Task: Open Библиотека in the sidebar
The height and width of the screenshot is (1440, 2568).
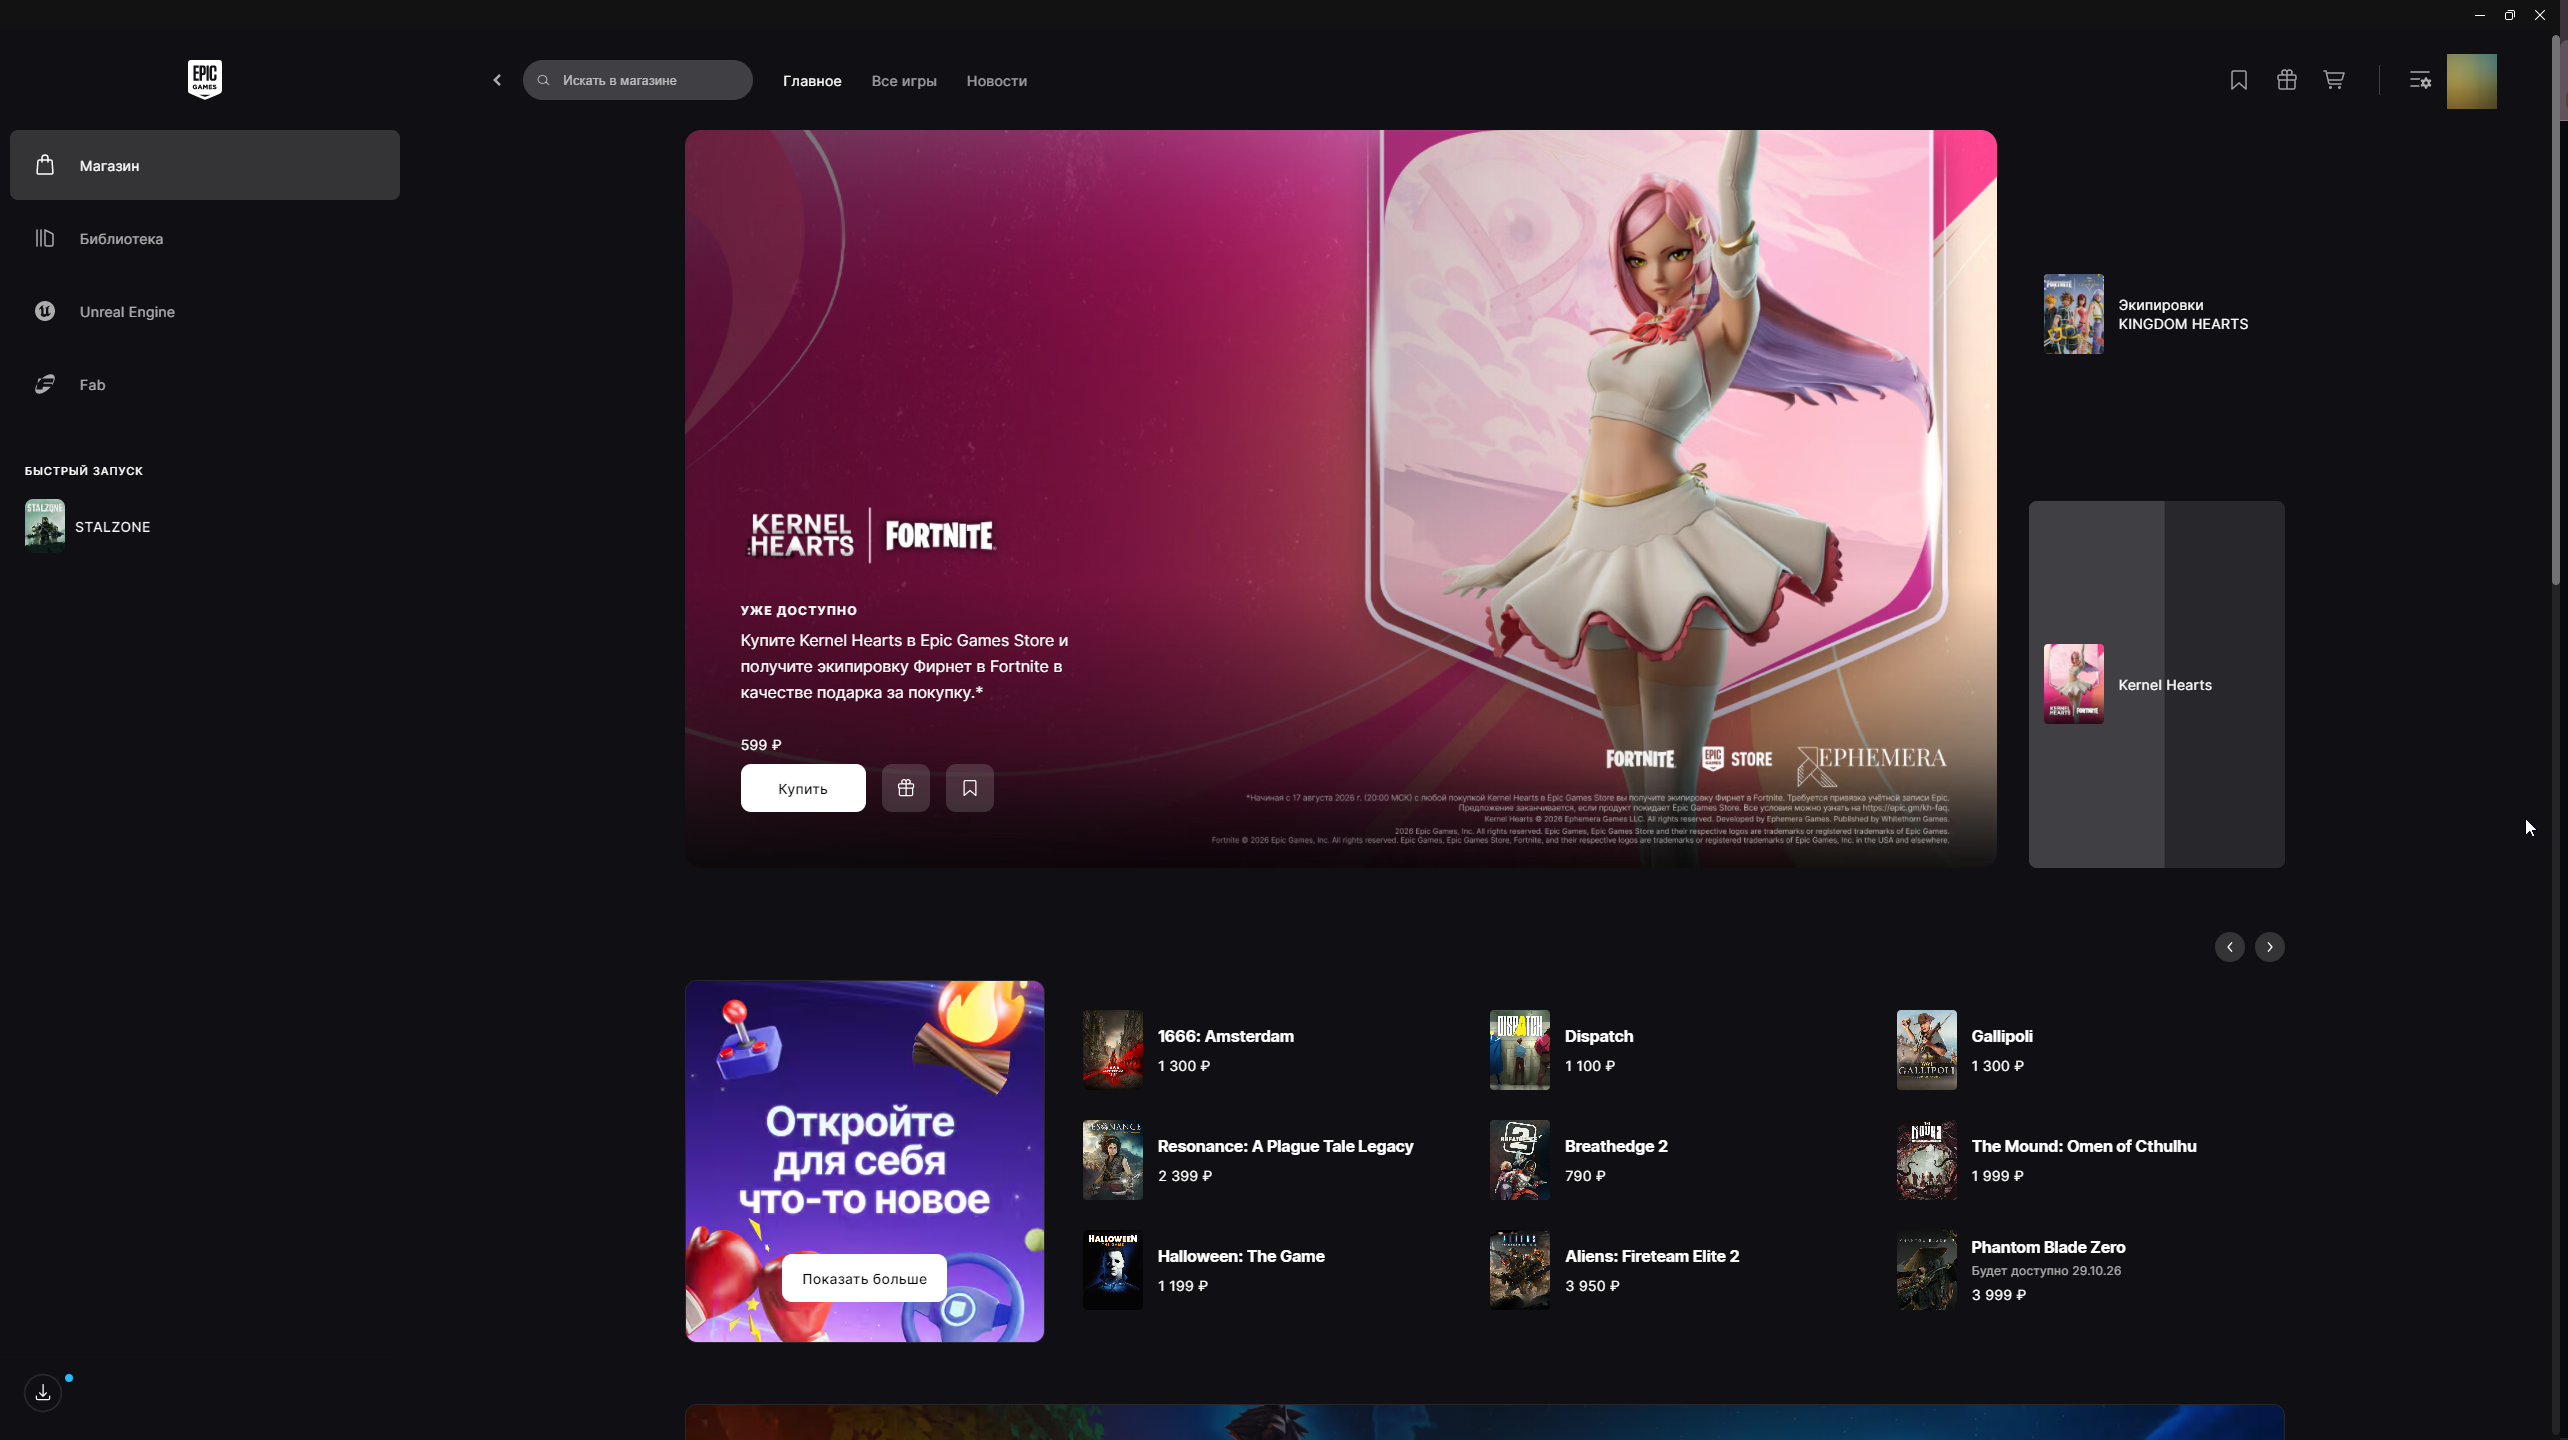Action: pos(205,238)
